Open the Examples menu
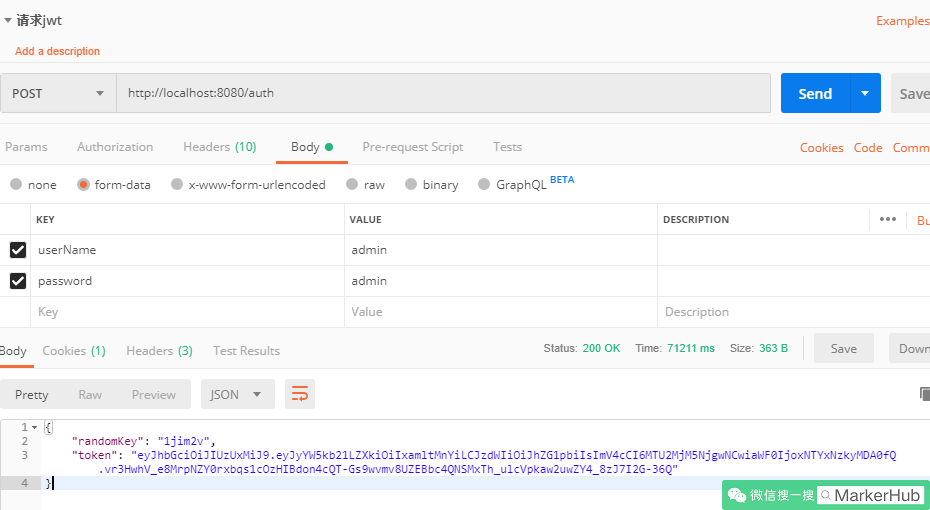This screenshot has height=510, width=930. pyautogui.click(x=903, y=21)
